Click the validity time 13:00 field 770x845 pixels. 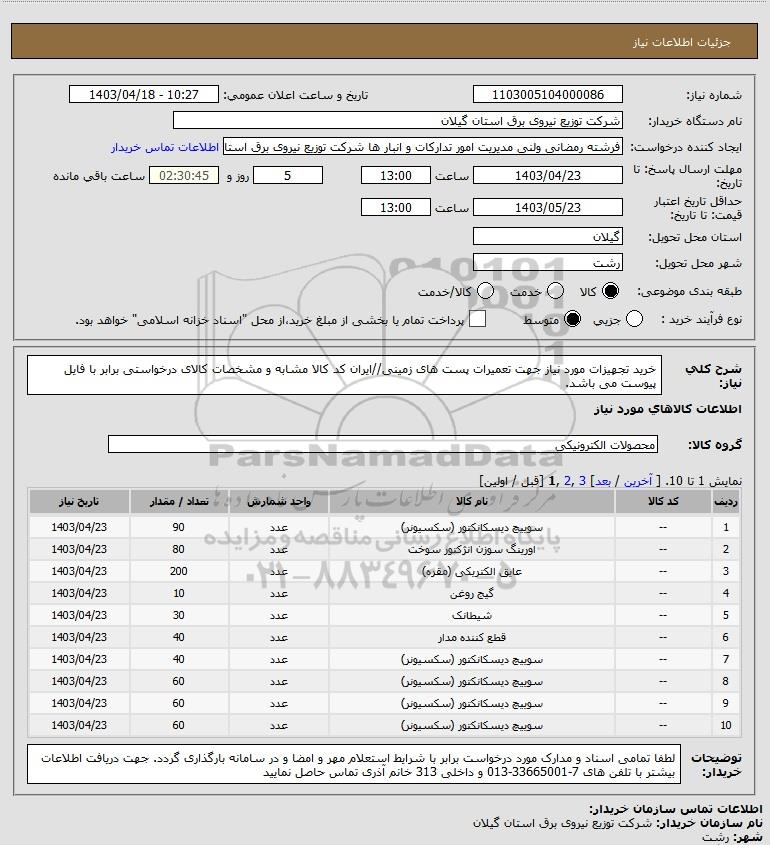(x=396, y=207)
